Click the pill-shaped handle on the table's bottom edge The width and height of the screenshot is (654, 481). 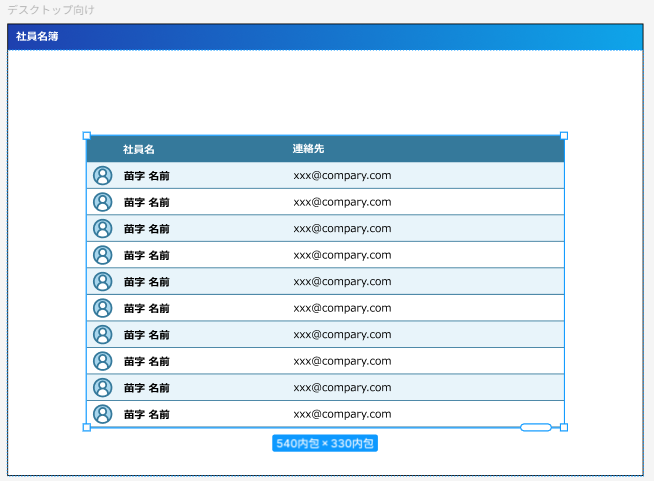click(x=536, y=427)
